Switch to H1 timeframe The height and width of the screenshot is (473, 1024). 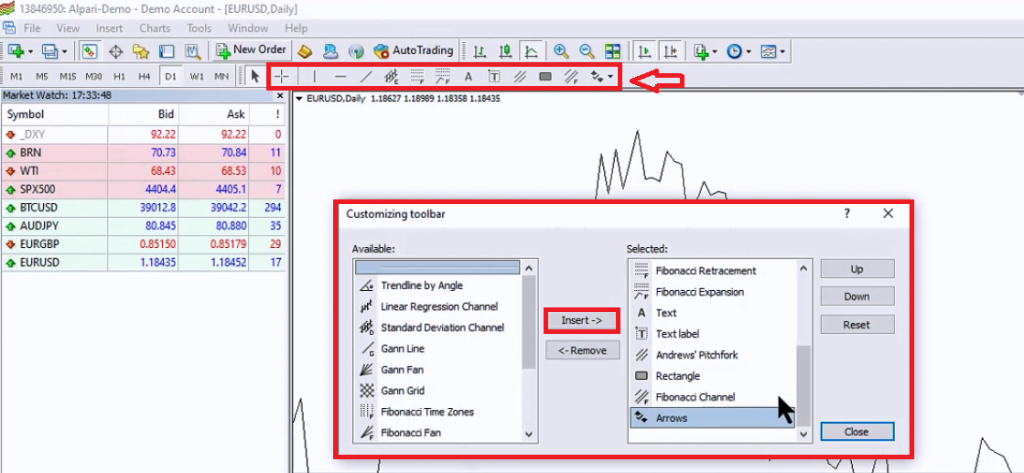119,76
